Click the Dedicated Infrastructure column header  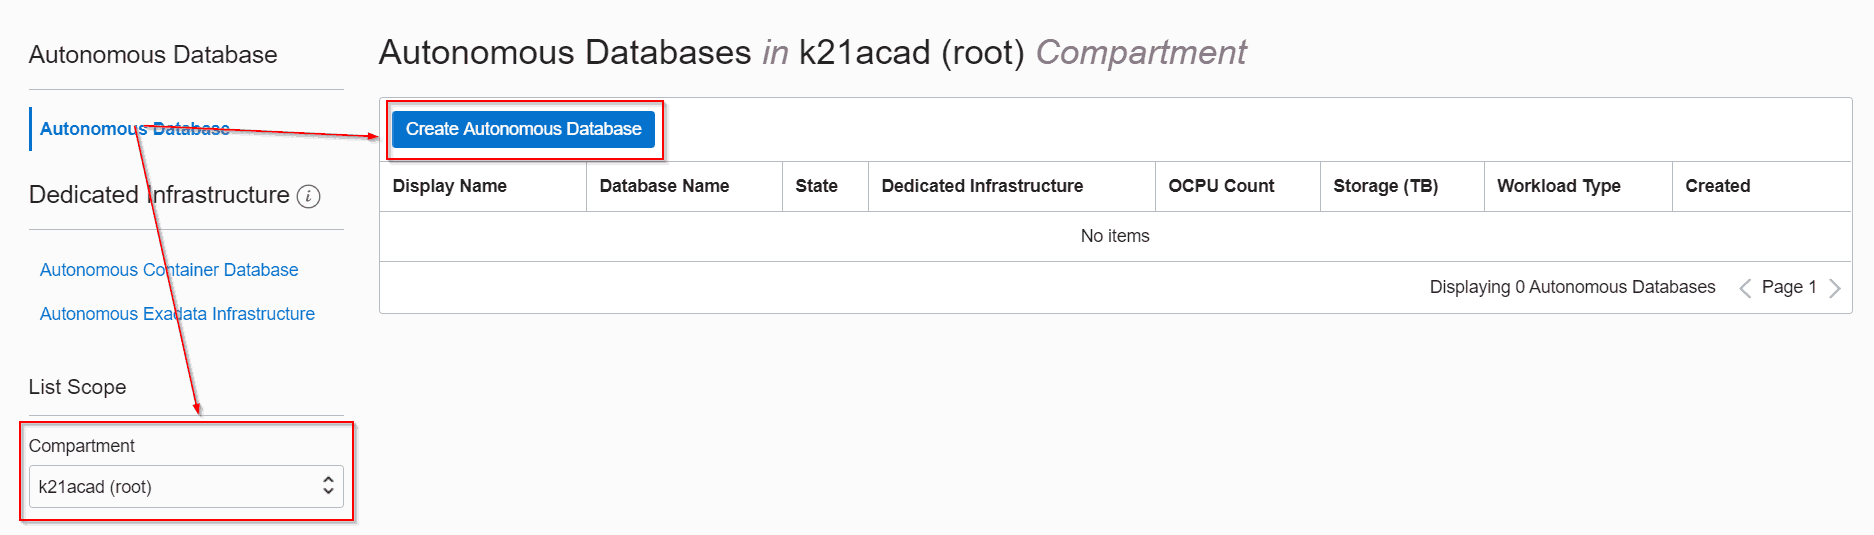(x=982, y=186)
